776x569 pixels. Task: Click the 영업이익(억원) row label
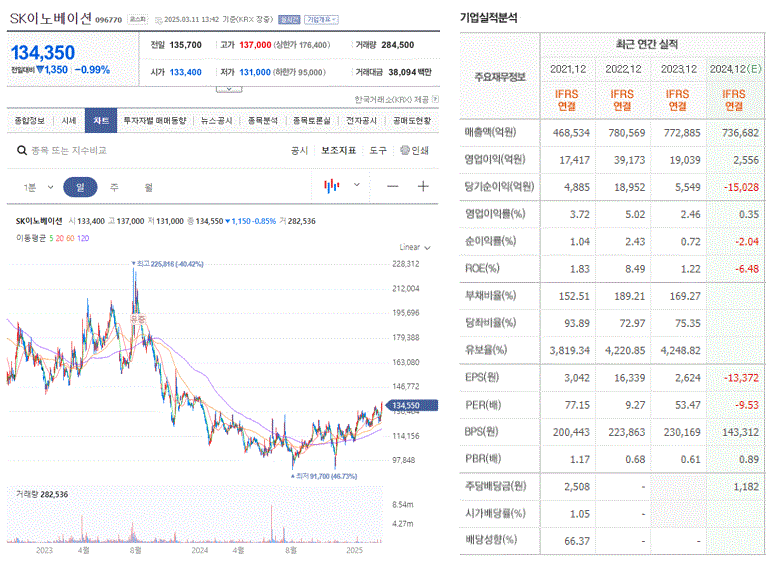pos(495,159)
